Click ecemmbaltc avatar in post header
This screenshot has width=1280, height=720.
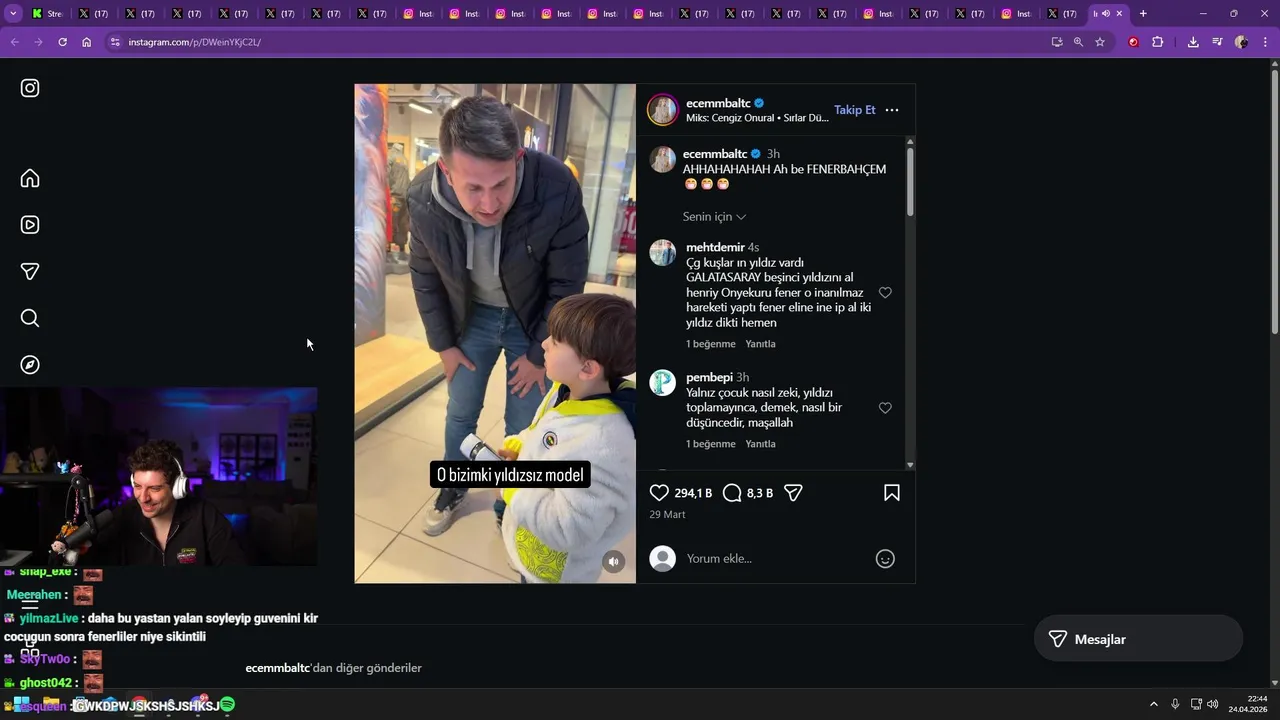click(662, 110)
